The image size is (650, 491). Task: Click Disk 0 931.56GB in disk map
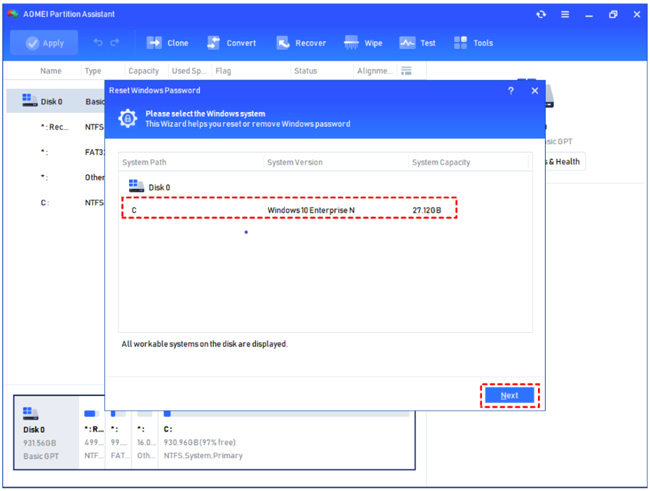[x=46, y=433]
